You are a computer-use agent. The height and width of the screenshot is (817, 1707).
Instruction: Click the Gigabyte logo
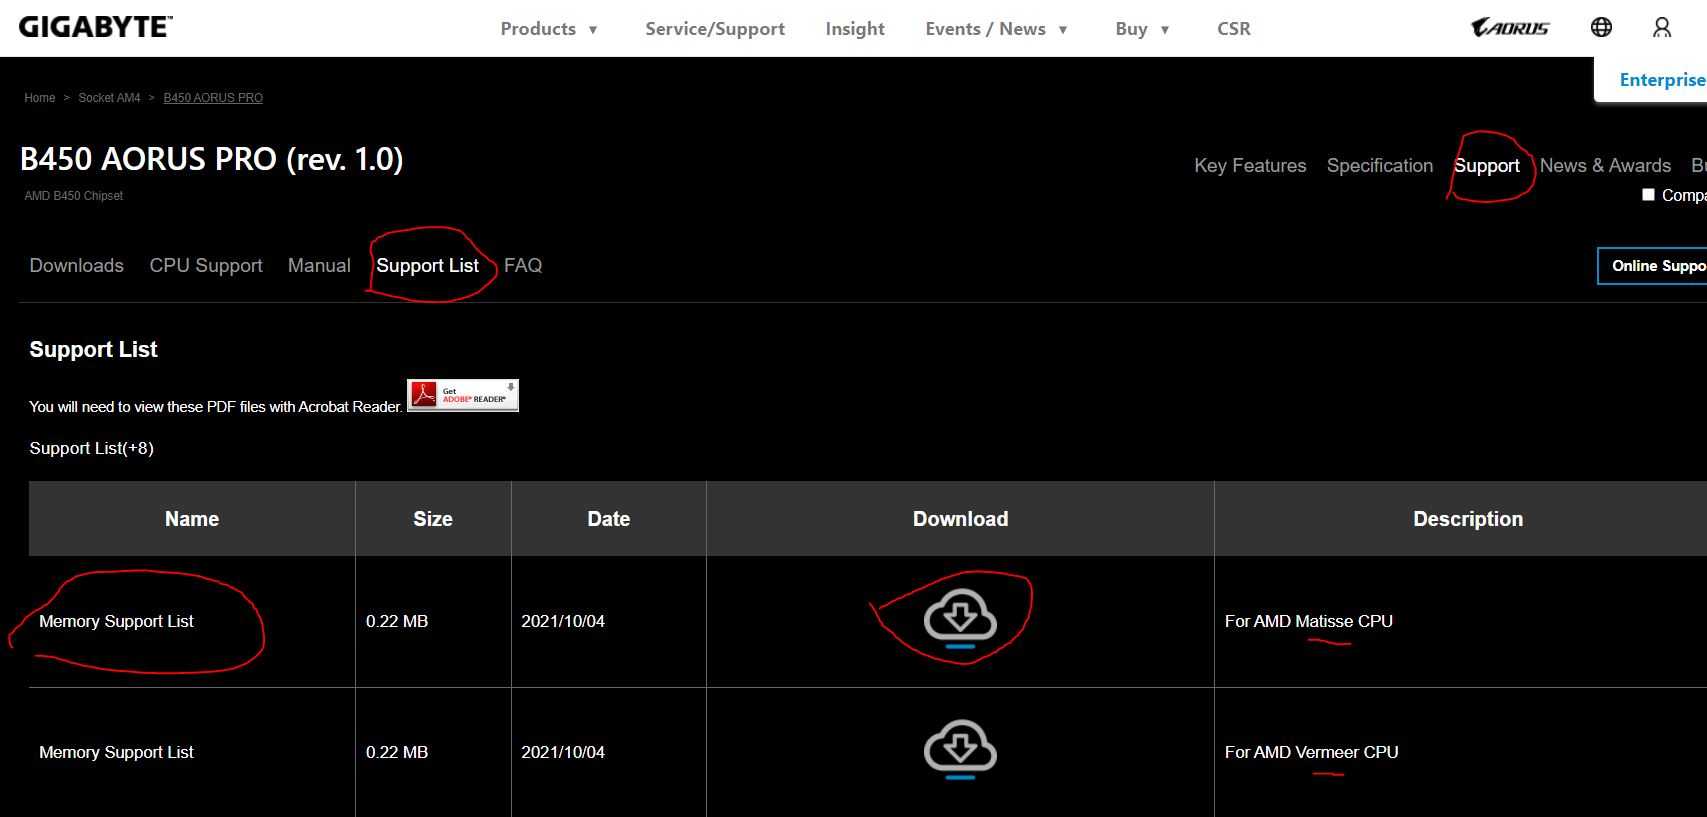tap(95, 28)
